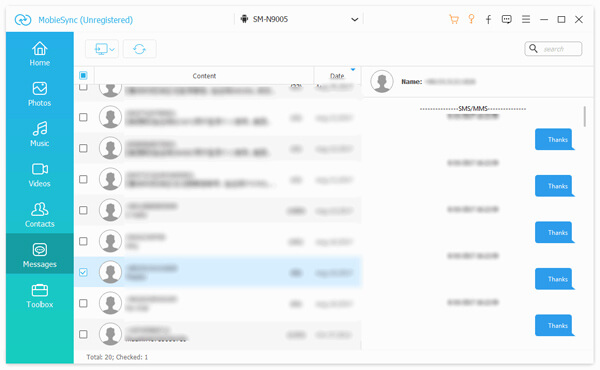Open the Contacts section
The height and width of the screenshot is (370, 600).
[39, 215]
